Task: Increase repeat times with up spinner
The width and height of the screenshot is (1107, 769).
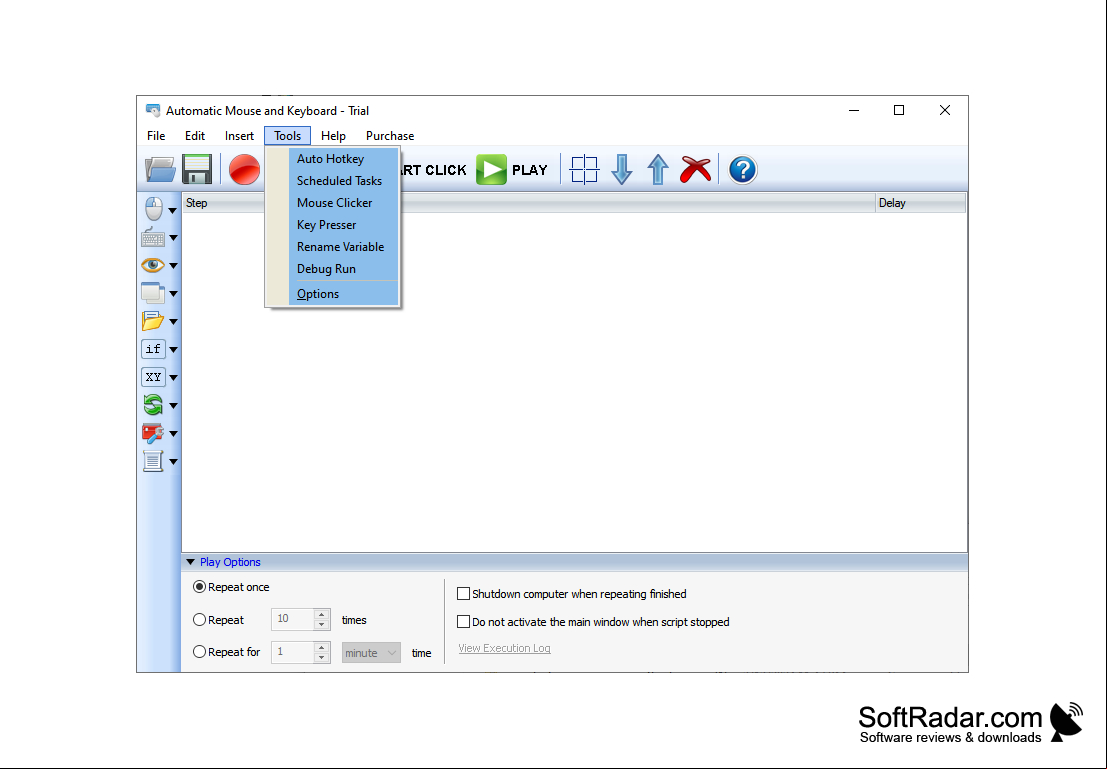Action: pos(322,614)
